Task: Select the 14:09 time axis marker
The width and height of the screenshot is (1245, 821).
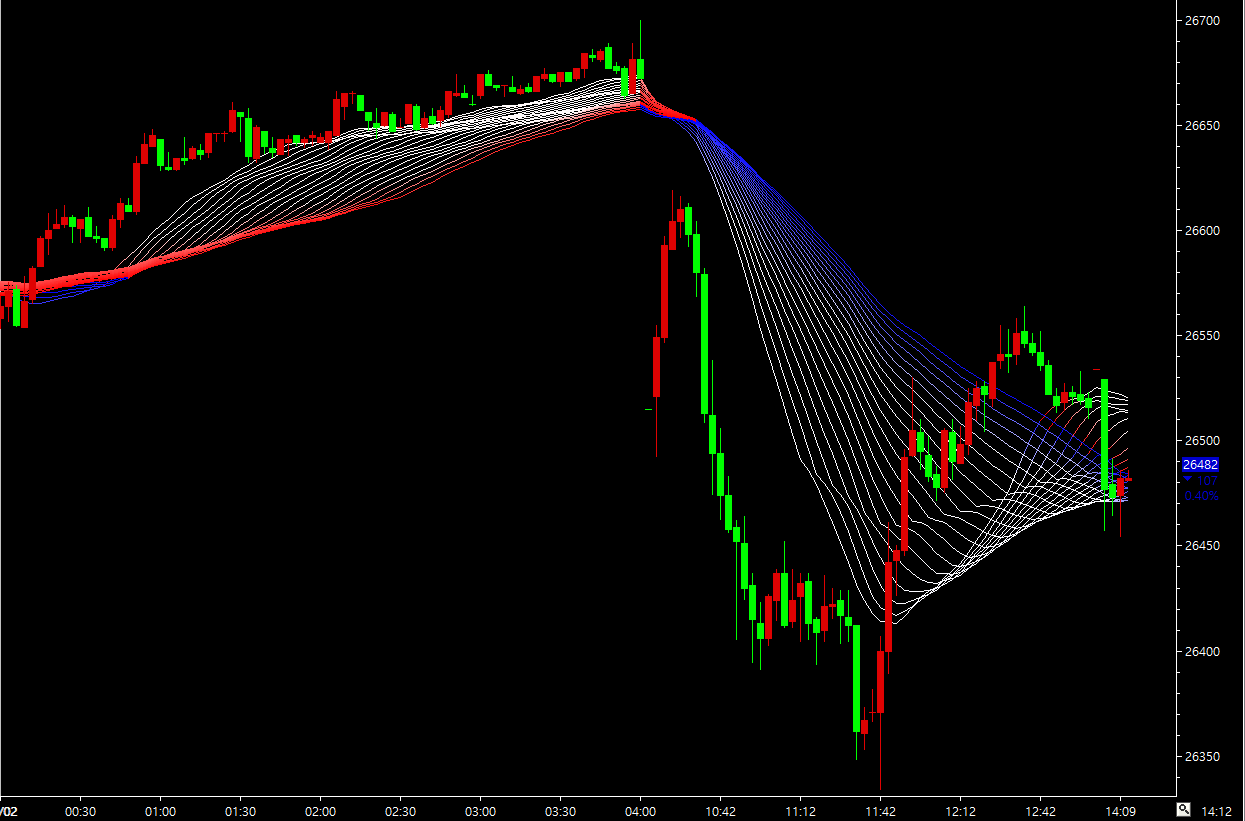Action: (1119, 810)
